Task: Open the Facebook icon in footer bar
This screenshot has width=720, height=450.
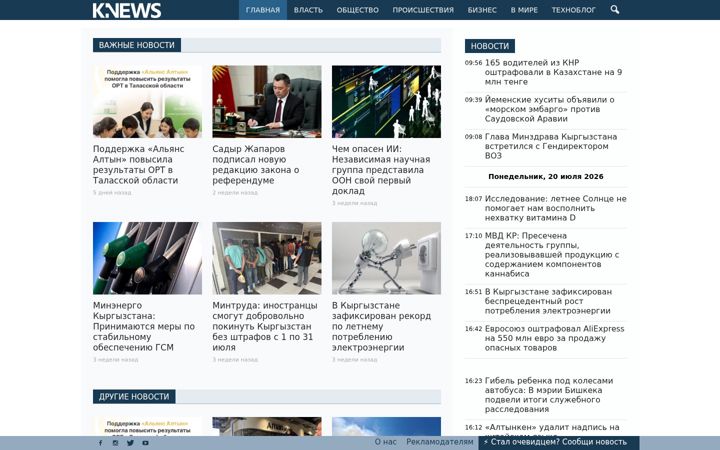Action: (101, 443)
